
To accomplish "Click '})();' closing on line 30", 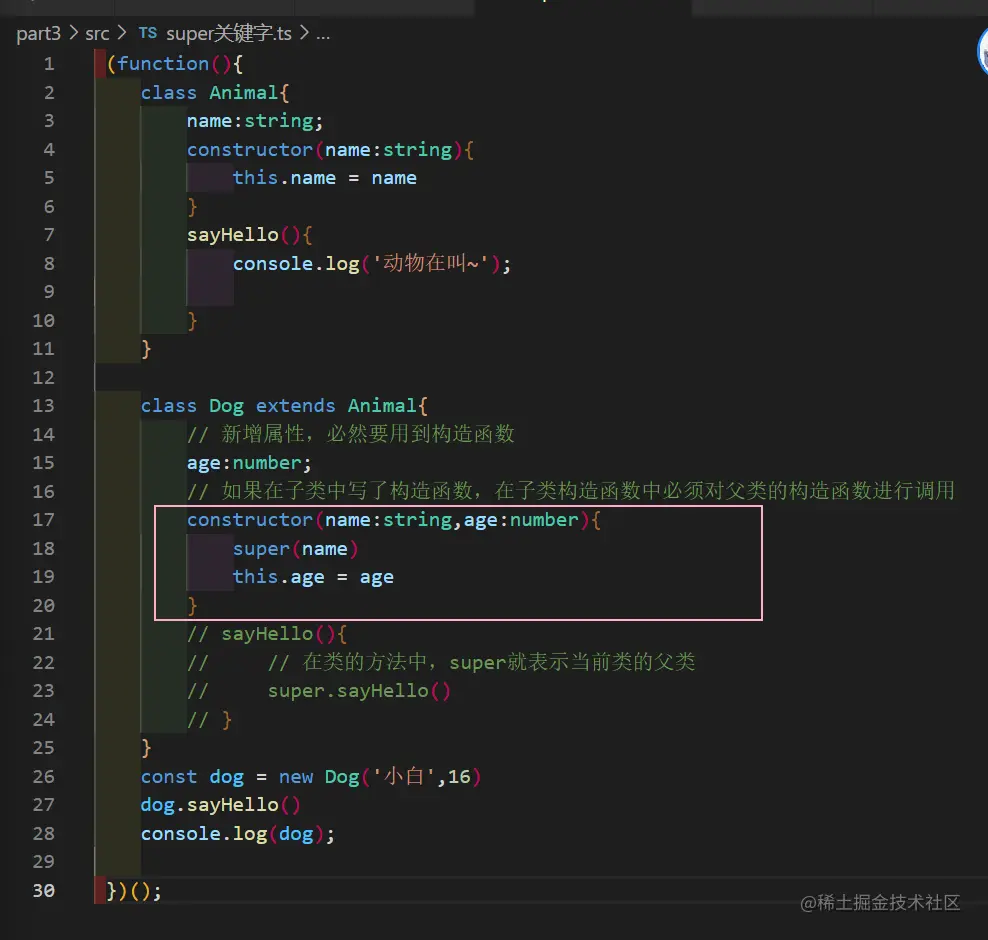I will (x=134, y=891).
